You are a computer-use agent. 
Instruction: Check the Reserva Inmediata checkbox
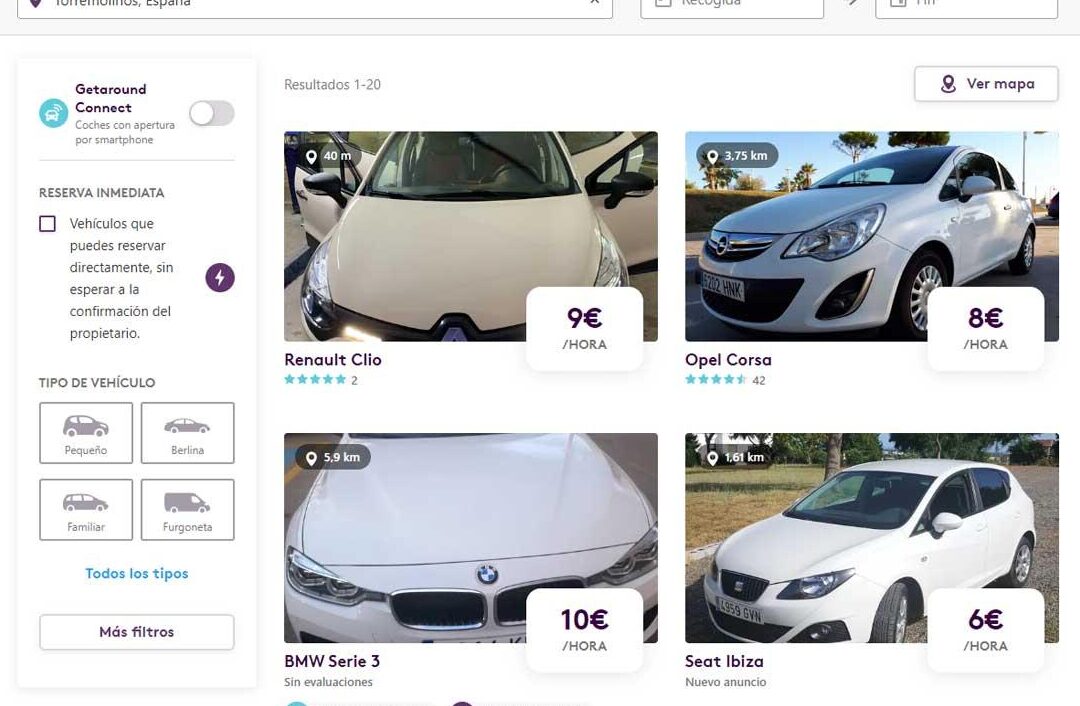[48, 224]
